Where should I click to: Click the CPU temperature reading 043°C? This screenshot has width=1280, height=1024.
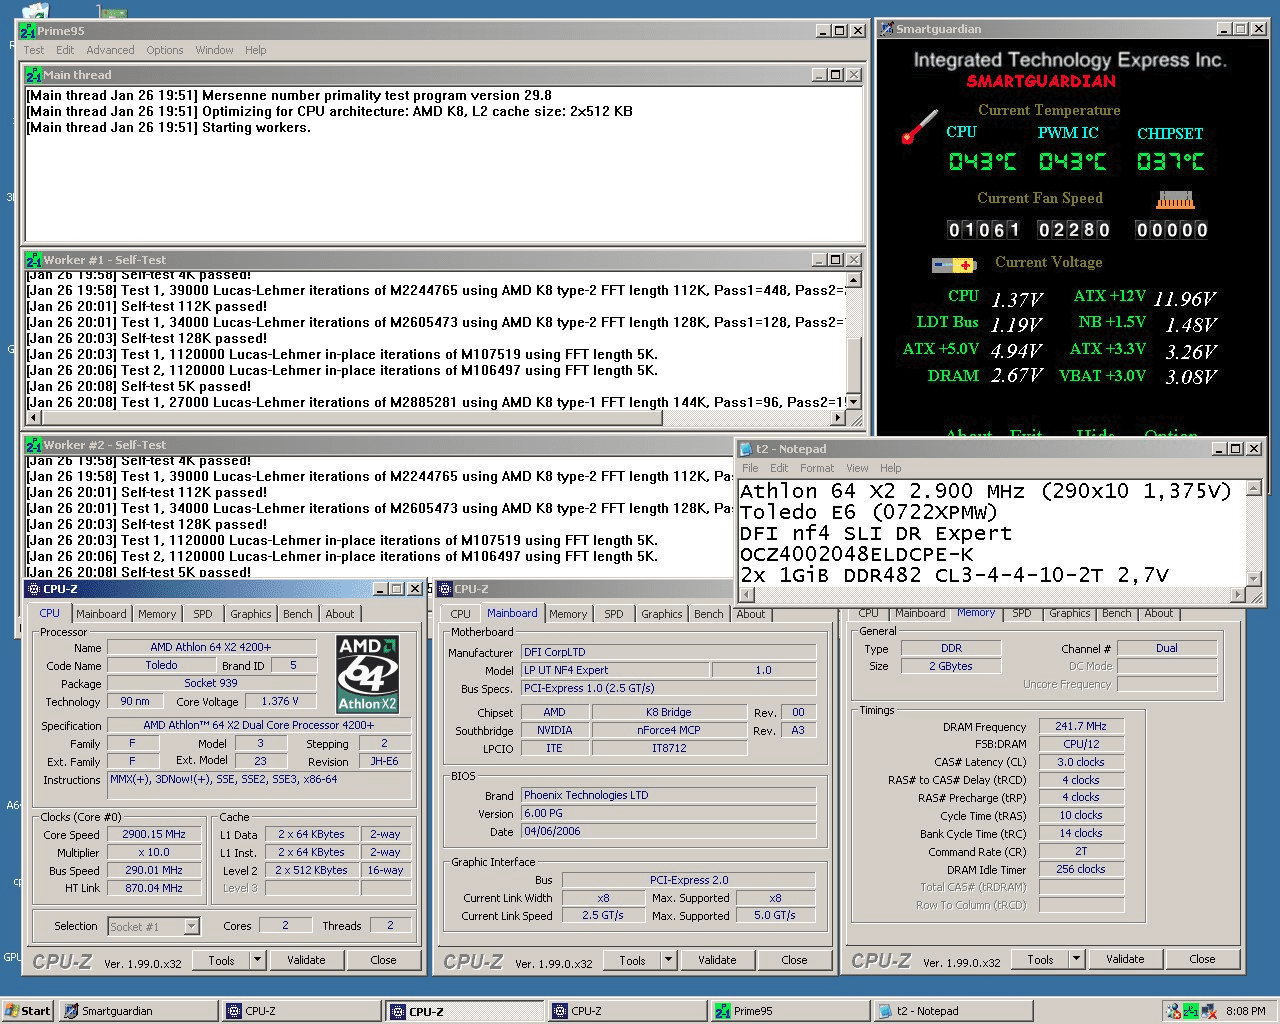coord(982,161)
